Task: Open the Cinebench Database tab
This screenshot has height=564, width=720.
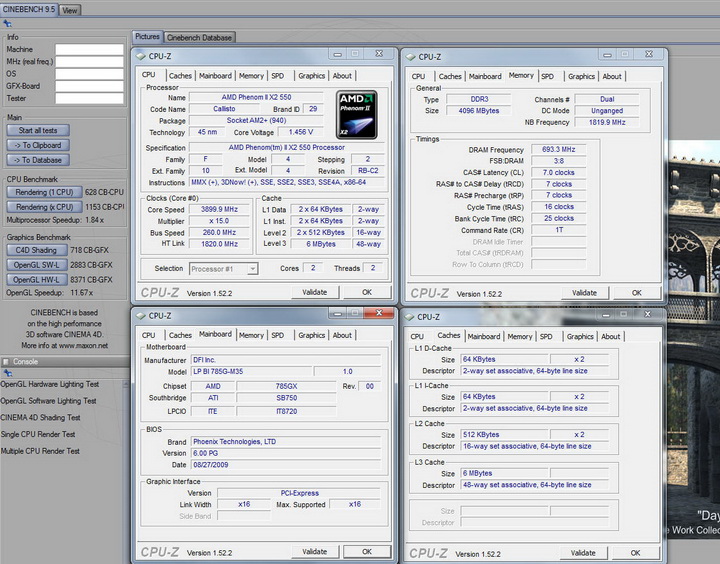Action: [200, 37]
